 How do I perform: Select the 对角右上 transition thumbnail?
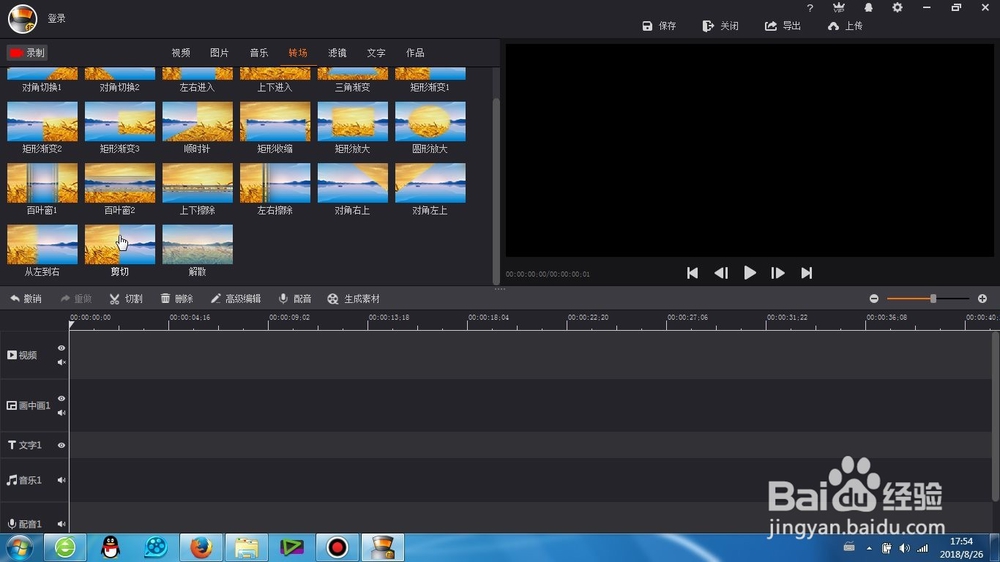pyautogui.click(x=353, y=182)
